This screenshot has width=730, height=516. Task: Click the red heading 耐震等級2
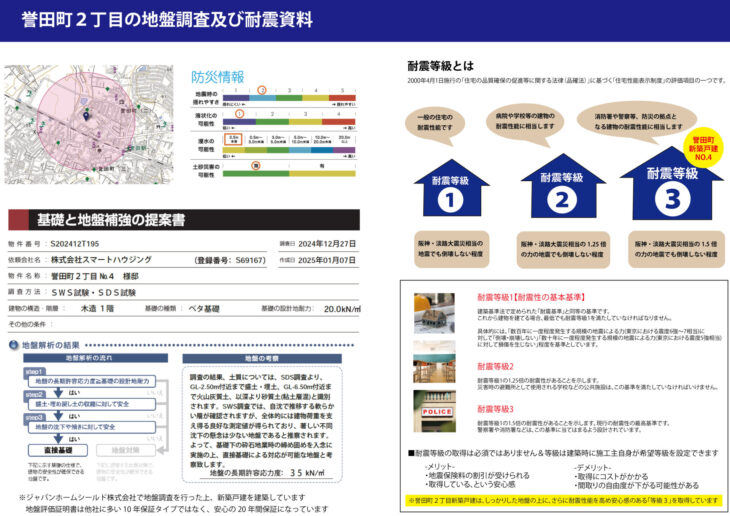click(495, 366)
